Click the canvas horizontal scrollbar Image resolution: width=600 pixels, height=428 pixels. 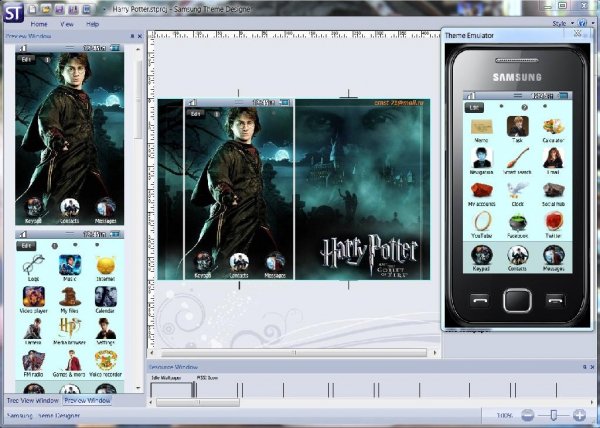pyautogui.click(x=293, y=353)
